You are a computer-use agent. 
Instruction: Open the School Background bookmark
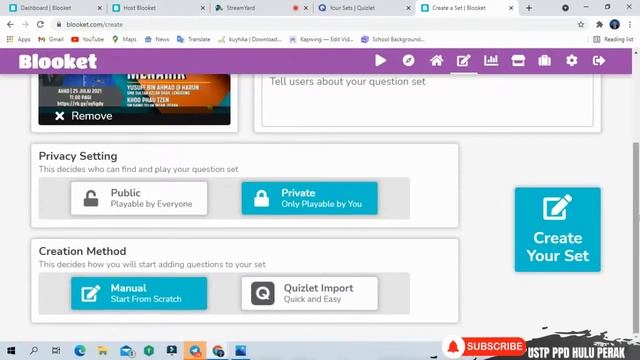point(393,39)
